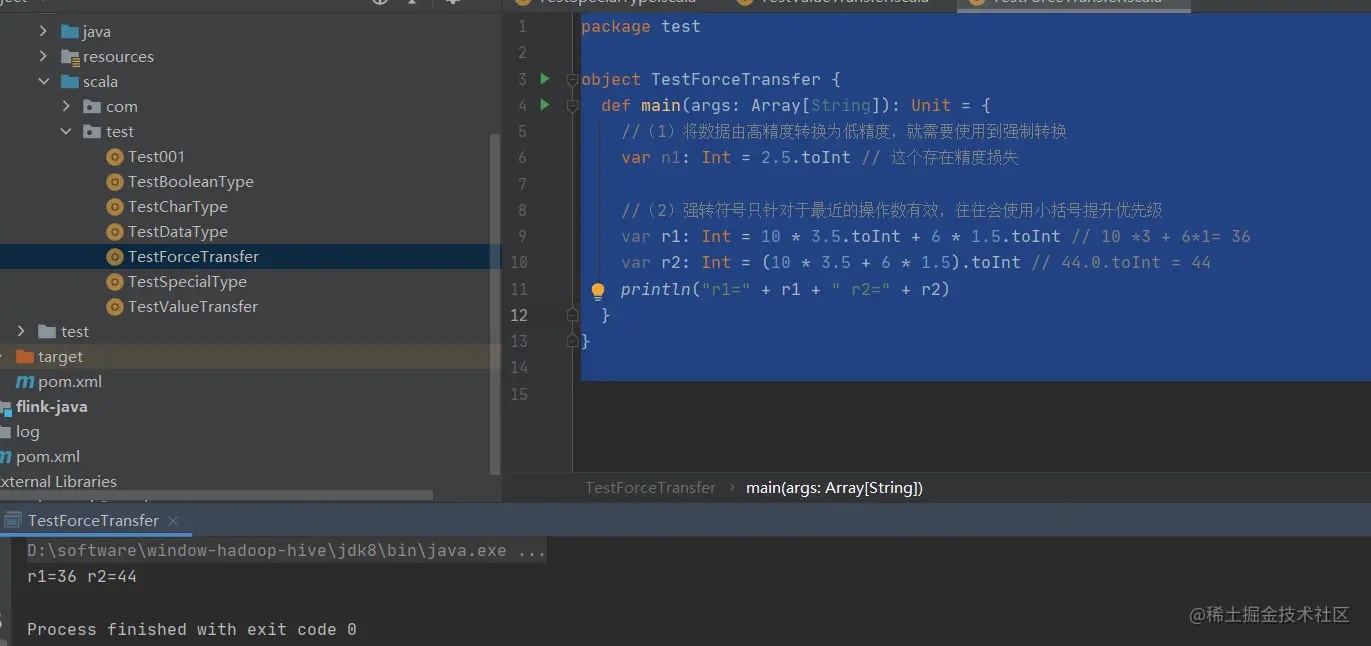This screenshot has height=646, width=1371.
Task: Select the log folder
Action: (x=28, y=431)
